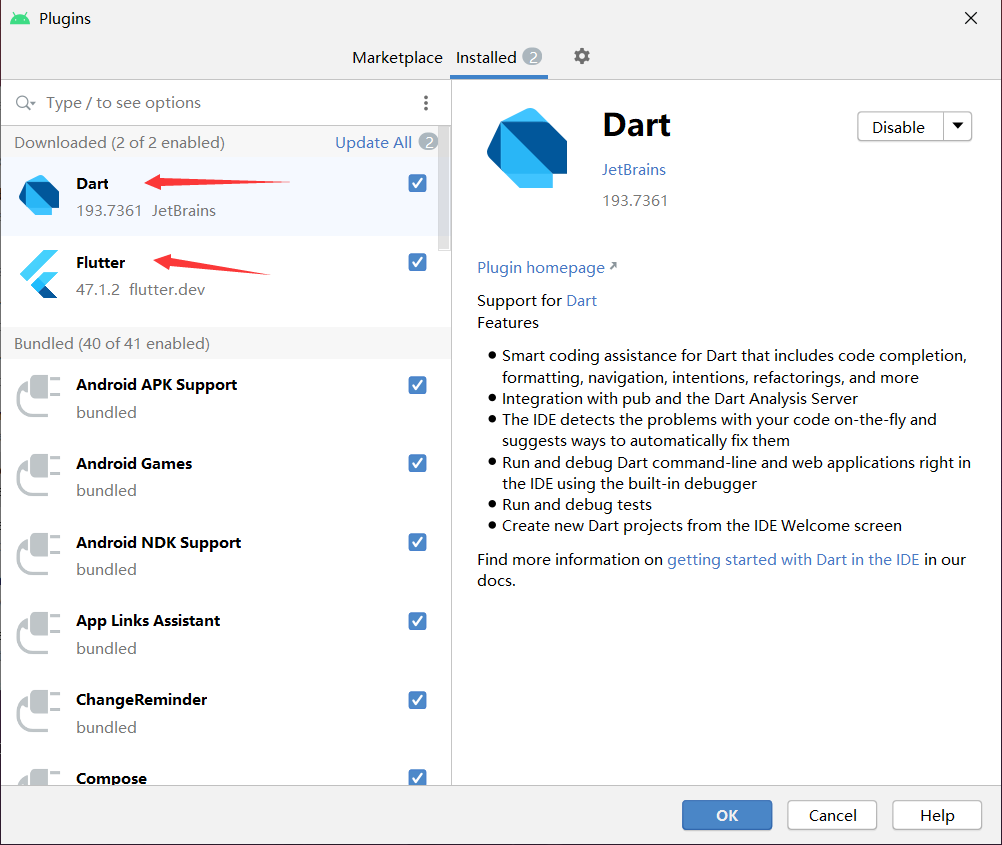
Task: Confirm with the OK button
Action: pos(727,815)
